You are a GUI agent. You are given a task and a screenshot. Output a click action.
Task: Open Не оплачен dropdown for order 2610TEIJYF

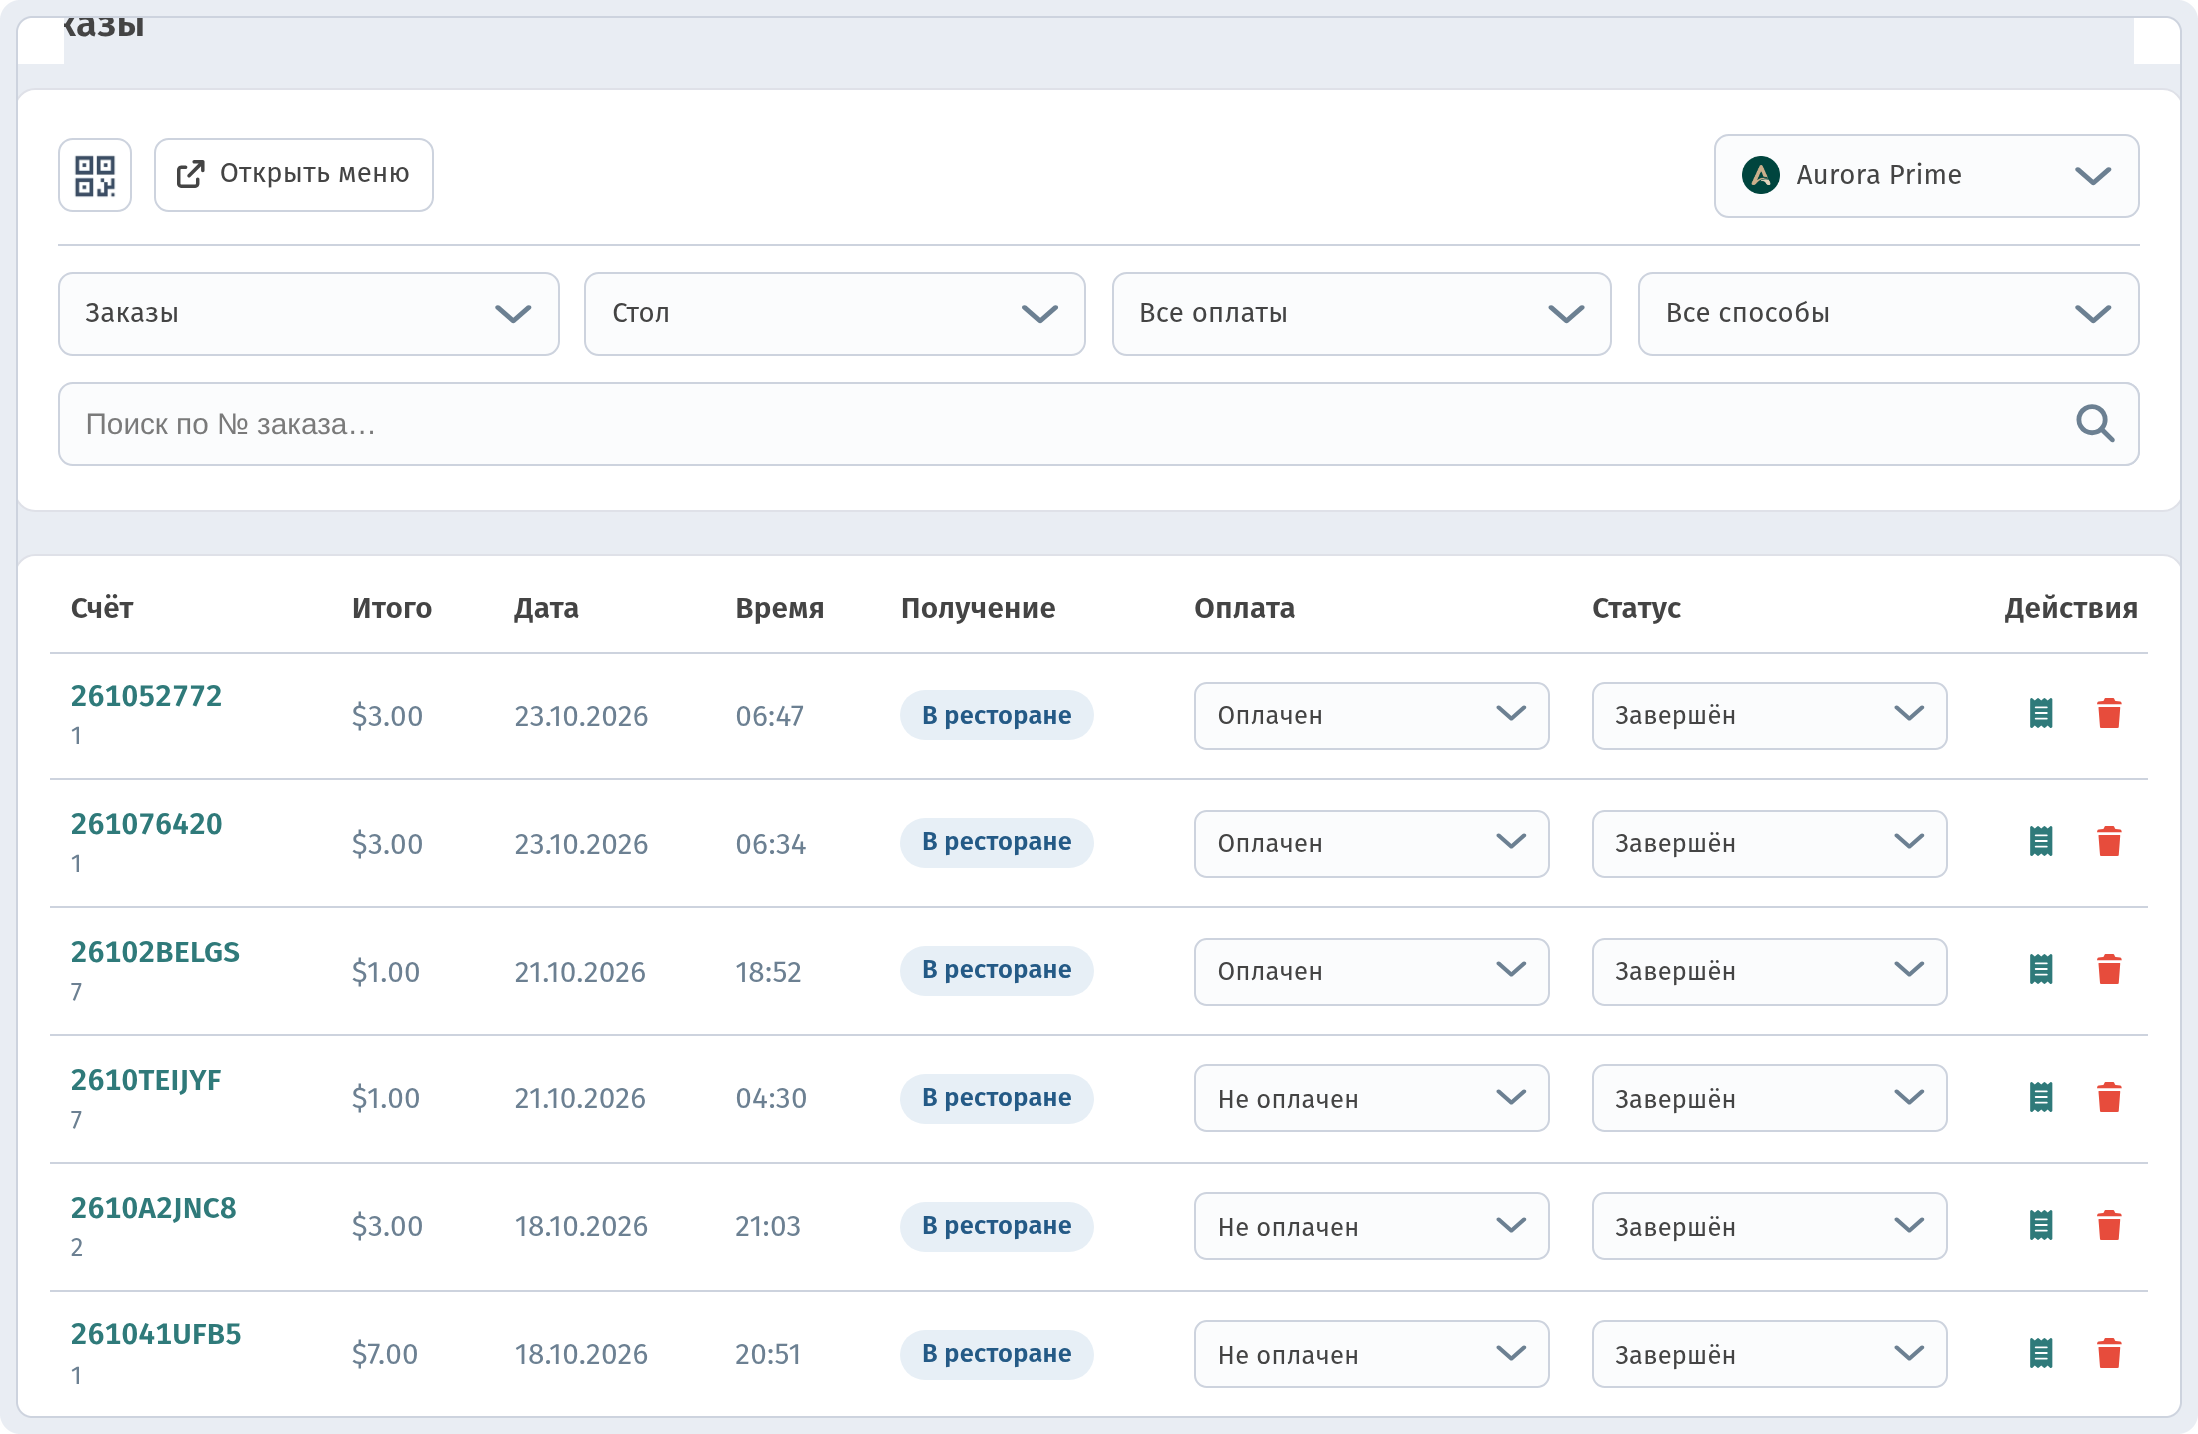click(1371, 1098)
